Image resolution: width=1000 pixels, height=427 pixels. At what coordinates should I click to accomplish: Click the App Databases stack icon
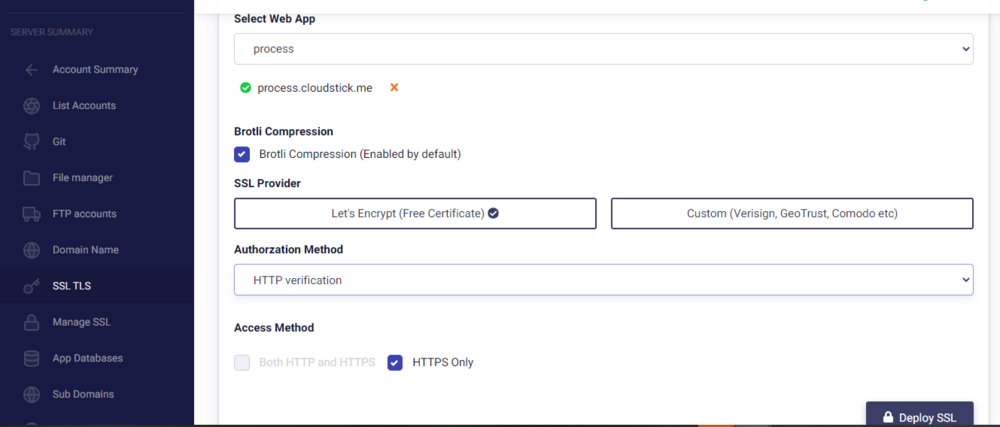(32, 358)
